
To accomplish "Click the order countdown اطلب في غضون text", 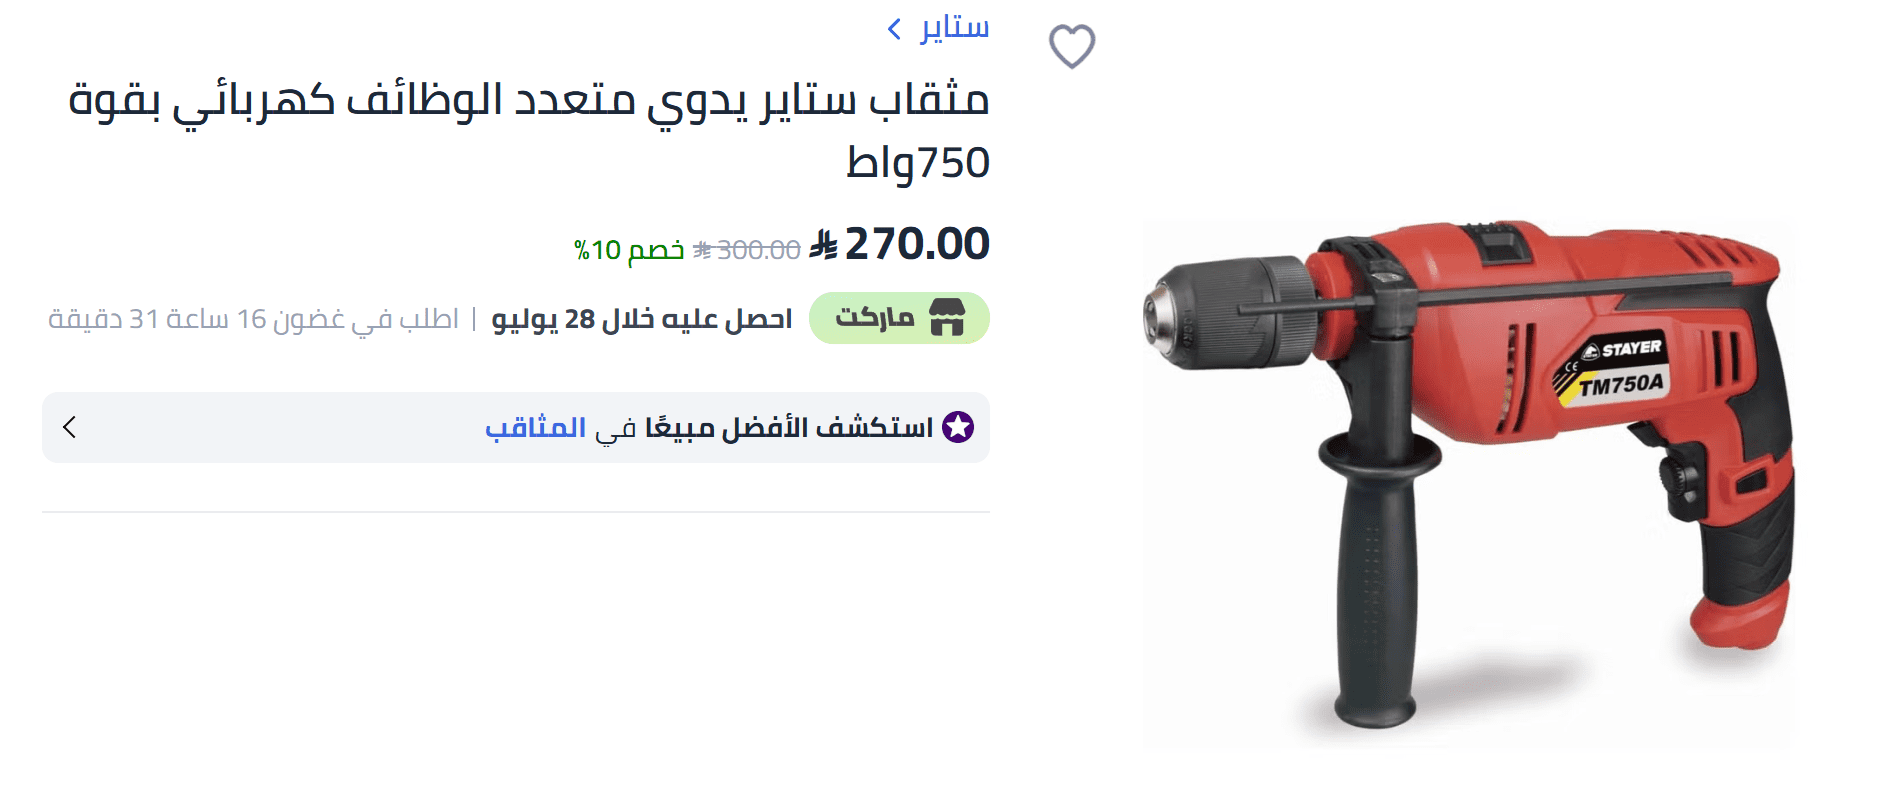I will coord(253,319).
